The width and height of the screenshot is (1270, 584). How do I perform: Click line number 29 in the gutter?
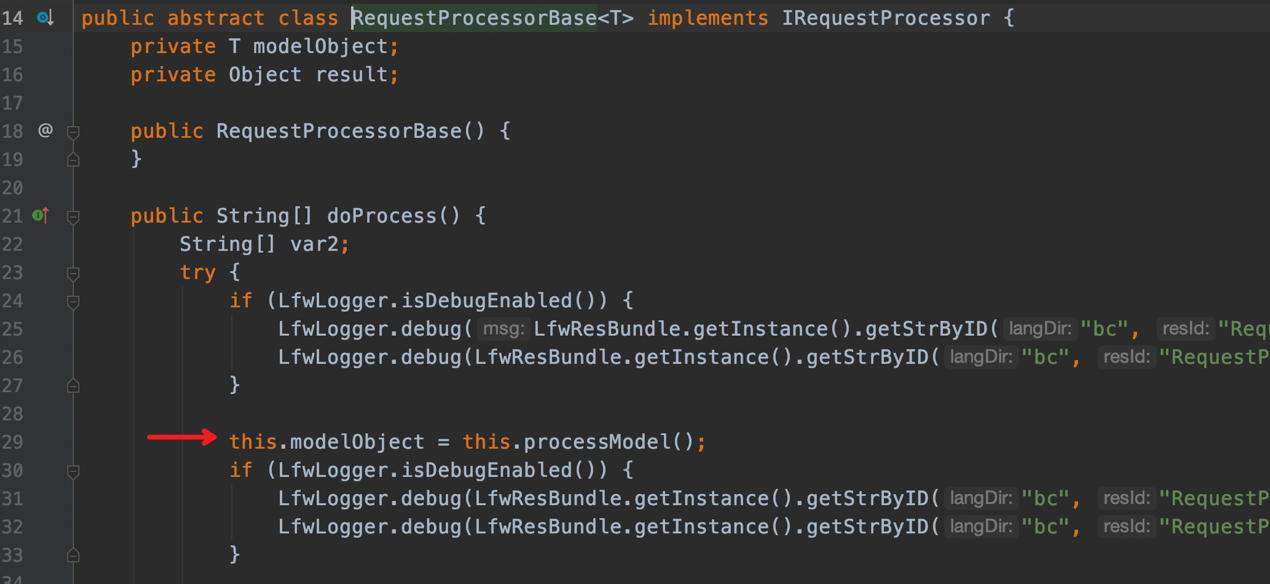click(x=12, y=442)
